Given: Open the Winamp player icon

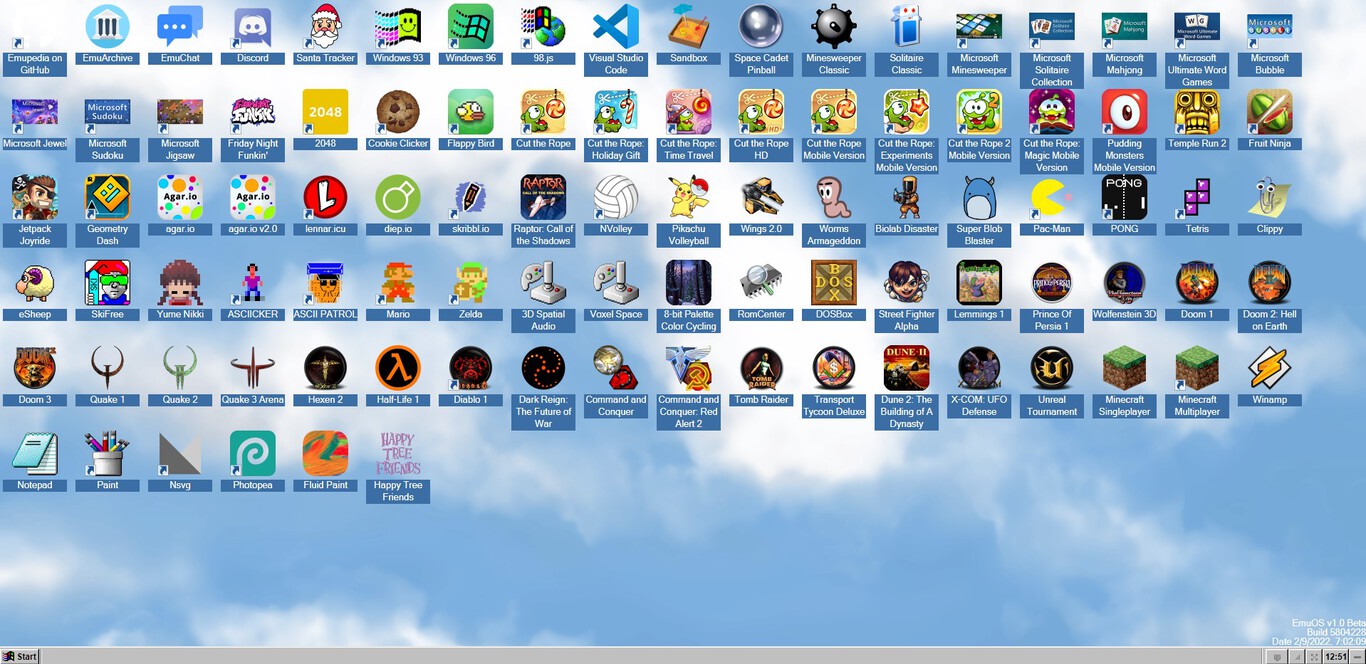Looking at the screenshot, I should [1269, 368].
